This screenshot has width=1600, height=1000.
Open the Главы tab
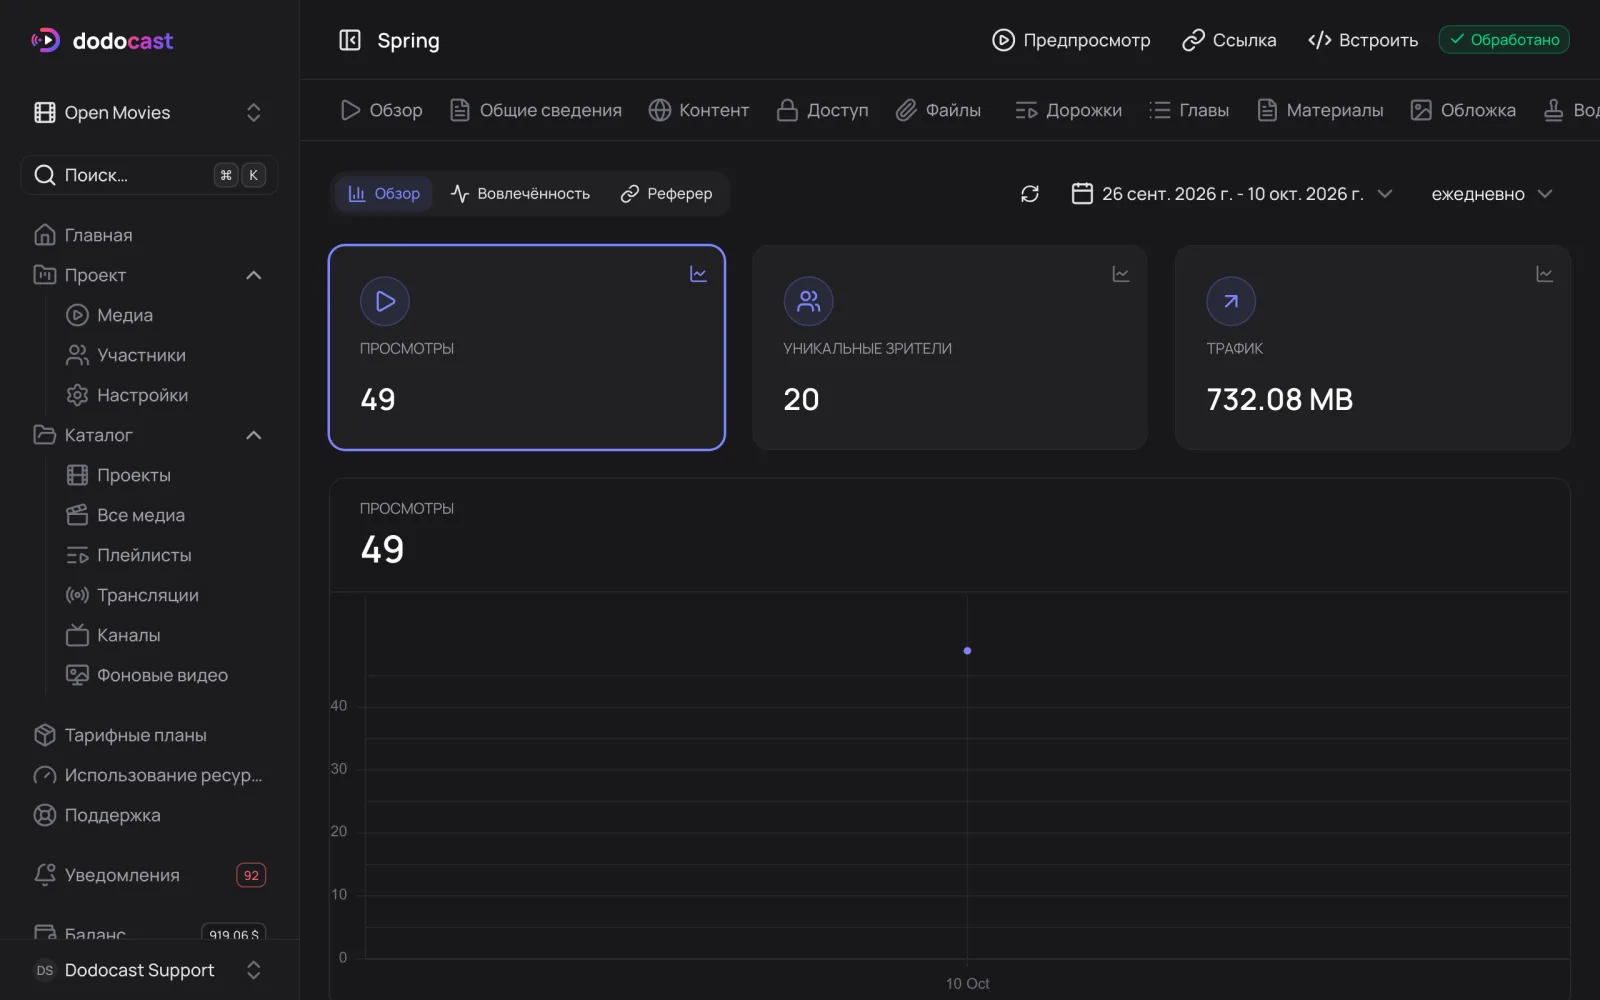pos(1188,110)
